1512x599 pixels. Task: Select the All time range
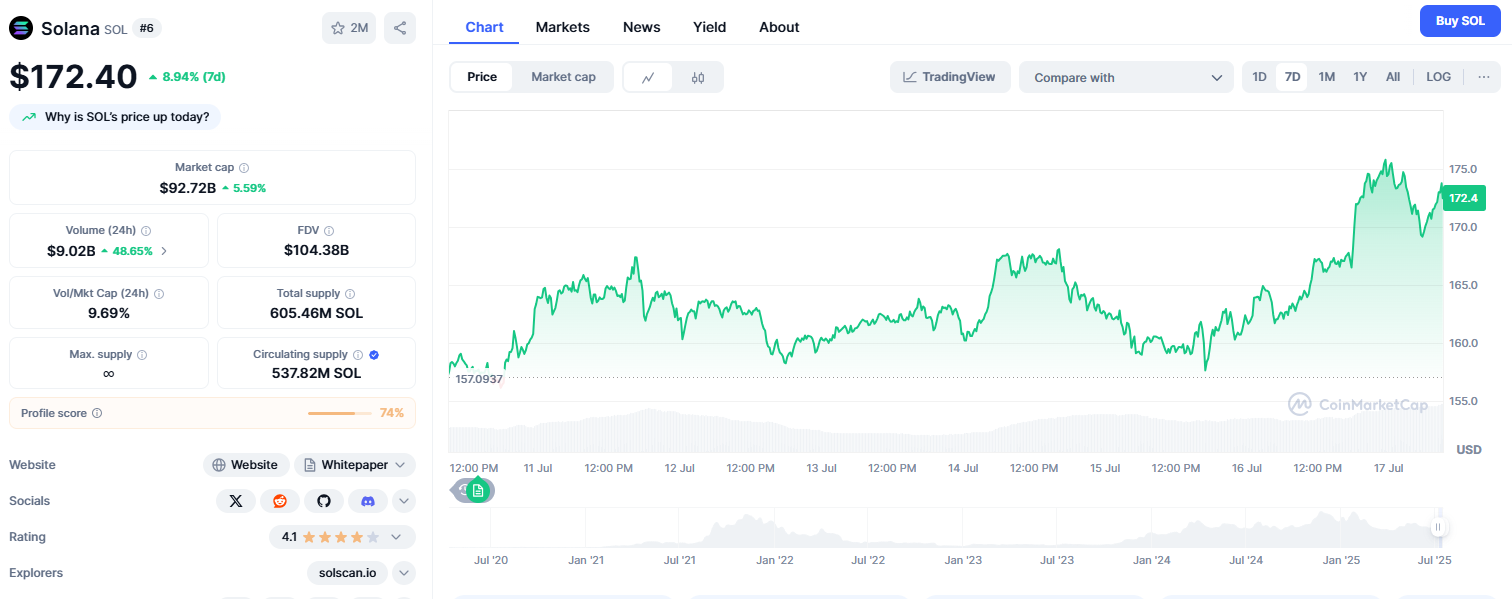[x=1393, y=77]
